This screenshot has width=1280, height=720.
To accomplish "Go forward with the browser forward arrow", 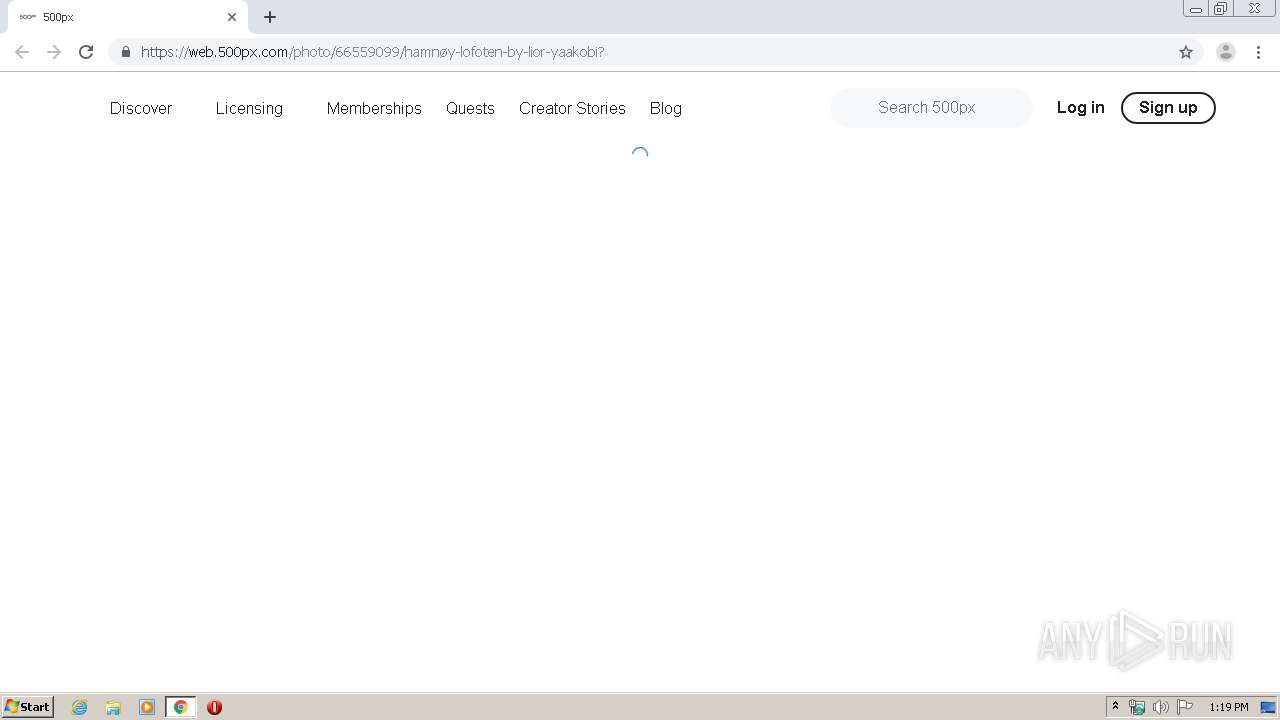I will [x=54, y=52].
